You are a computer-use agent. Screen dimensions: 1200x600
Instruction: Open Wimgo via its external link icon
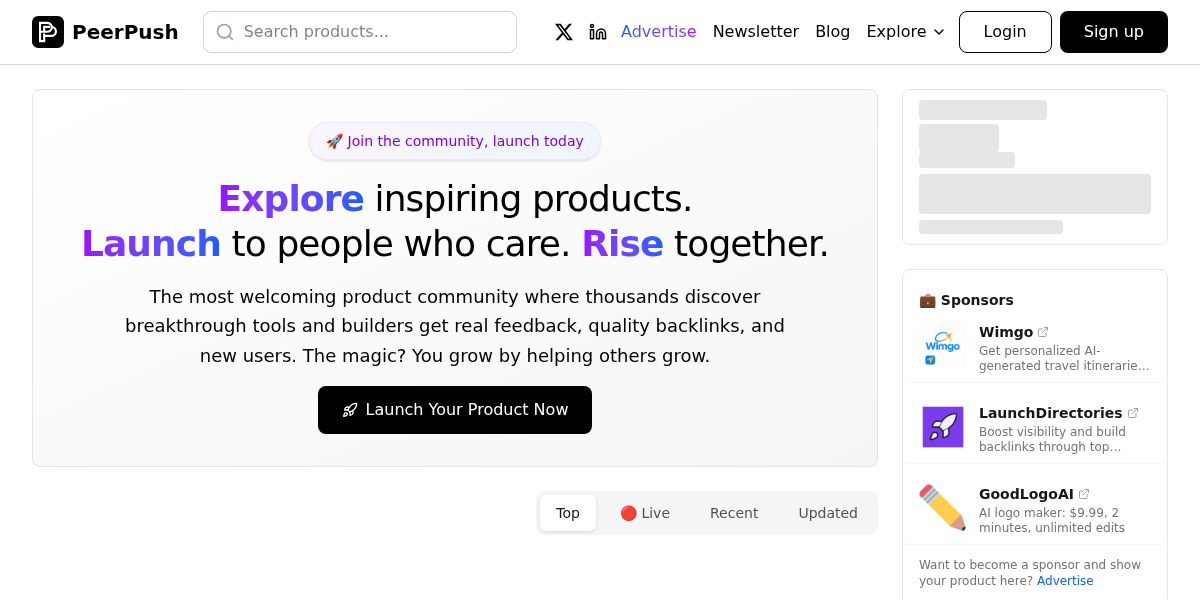(x=1043, y=330)
